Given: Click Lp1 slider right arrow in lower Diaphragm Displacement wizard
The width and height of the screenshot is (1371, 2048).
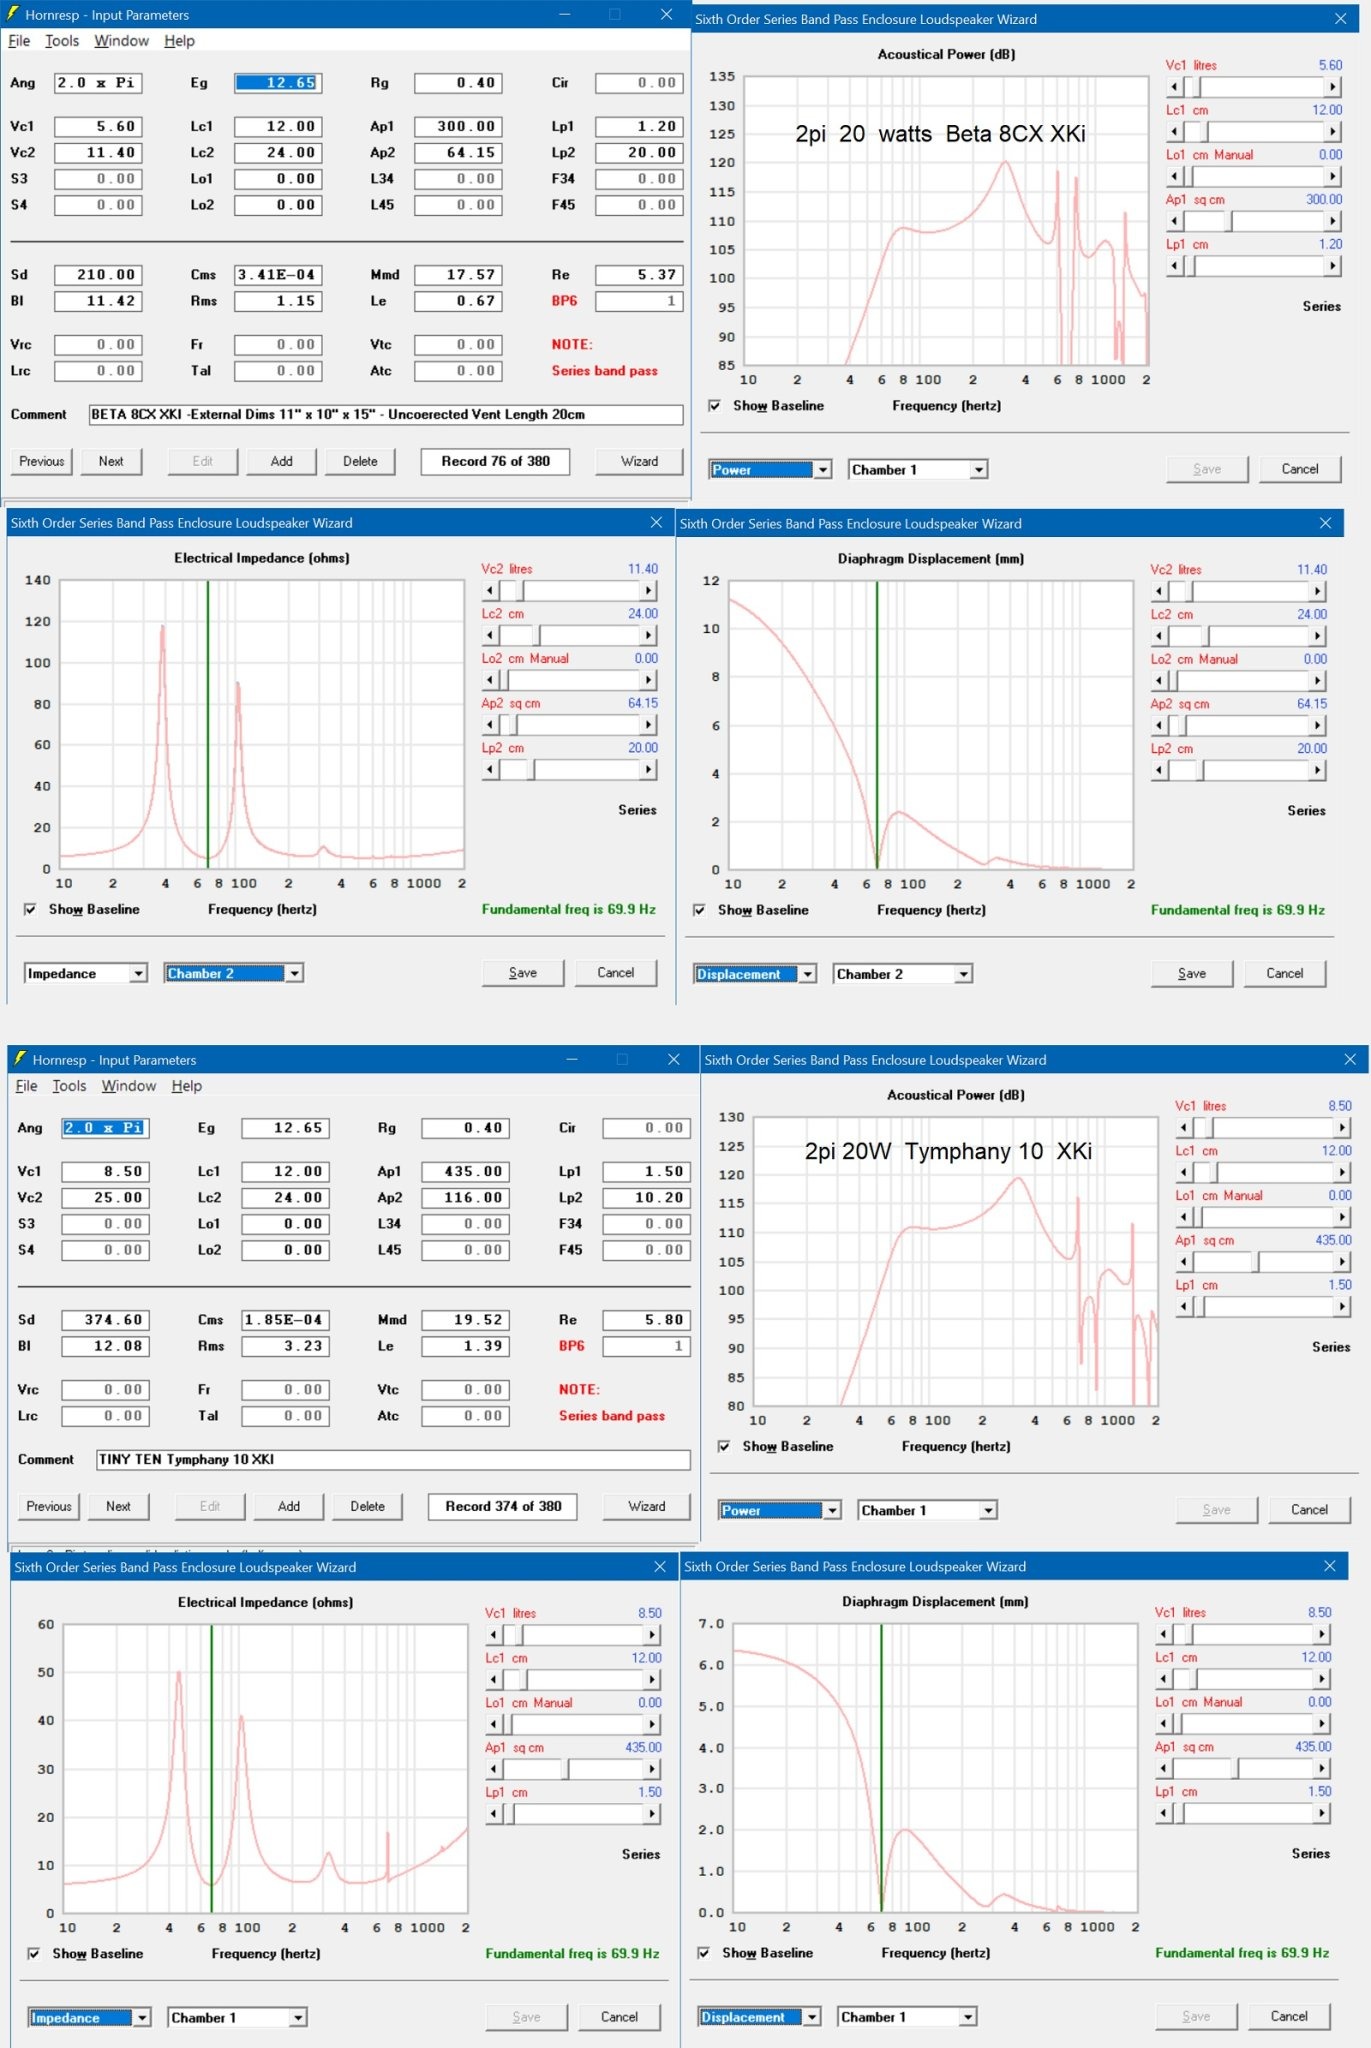Looking at the screenshot, I should (1322, 1813).
